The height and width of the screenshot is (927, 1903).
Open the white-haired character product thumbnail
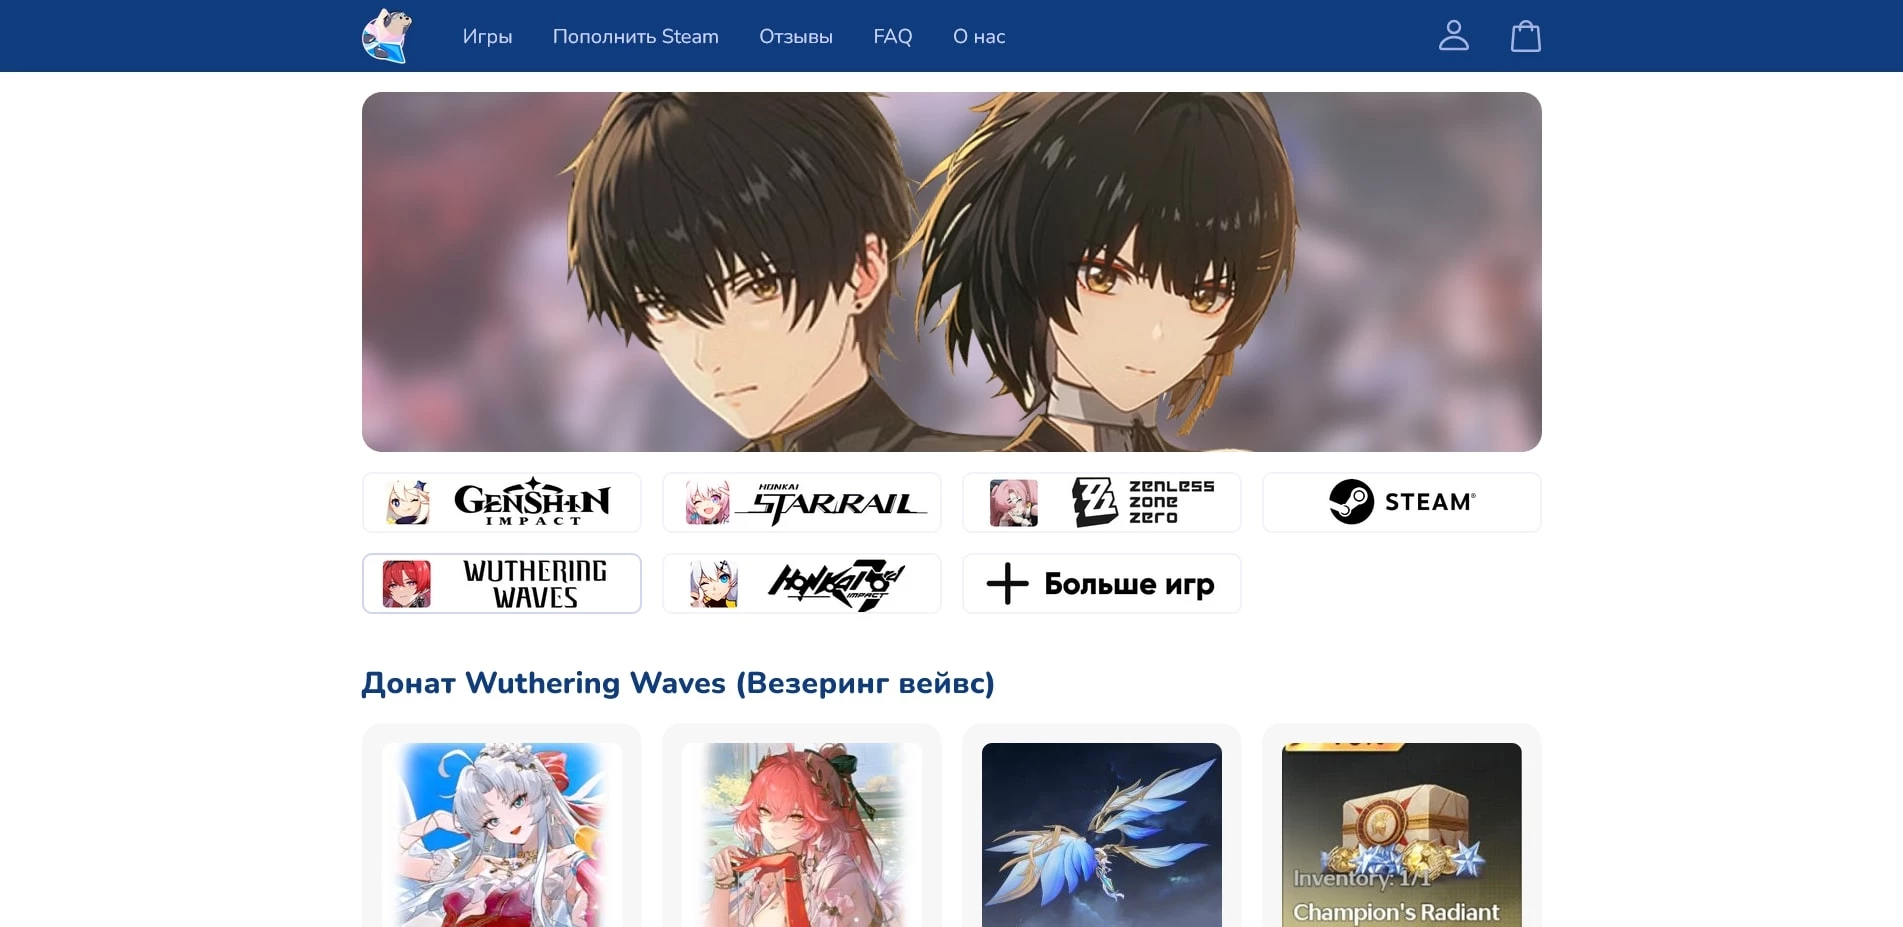tap(502, 835)
